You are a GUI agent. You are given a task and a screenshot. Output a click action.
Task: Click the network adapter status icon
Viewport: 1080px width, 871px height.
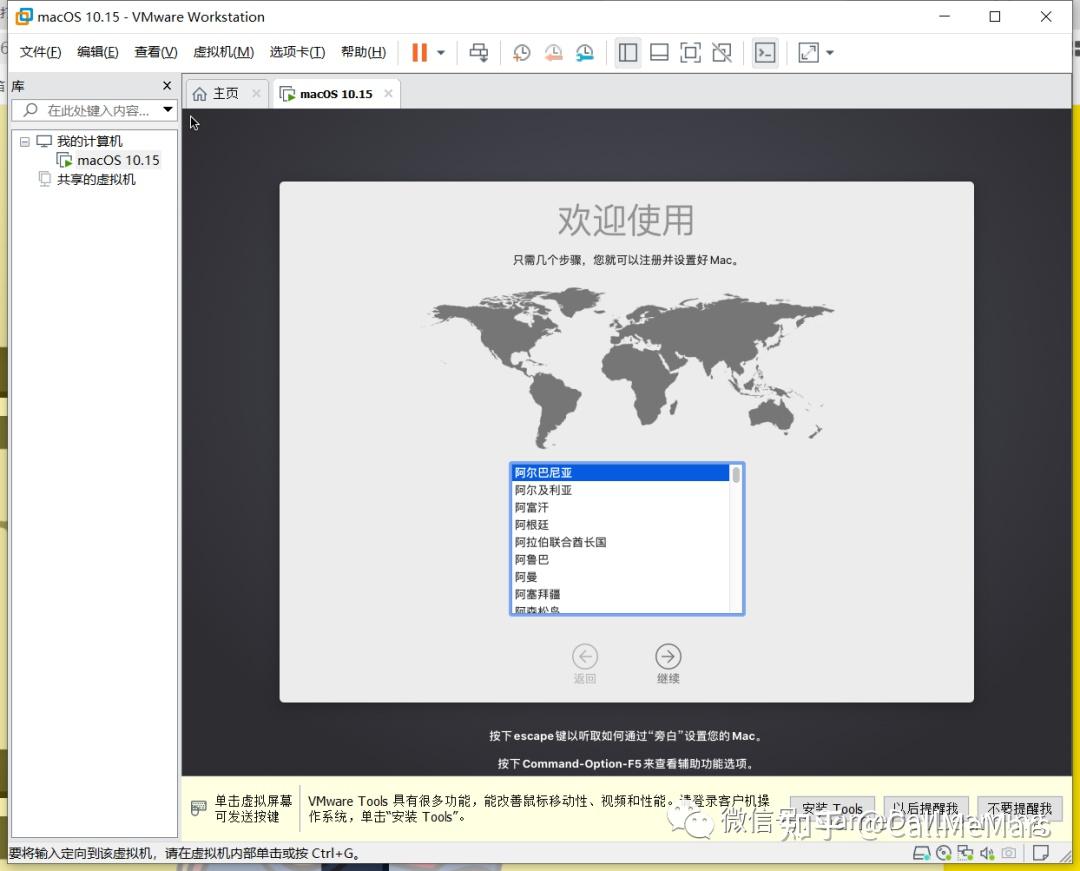tap(965, 854)
